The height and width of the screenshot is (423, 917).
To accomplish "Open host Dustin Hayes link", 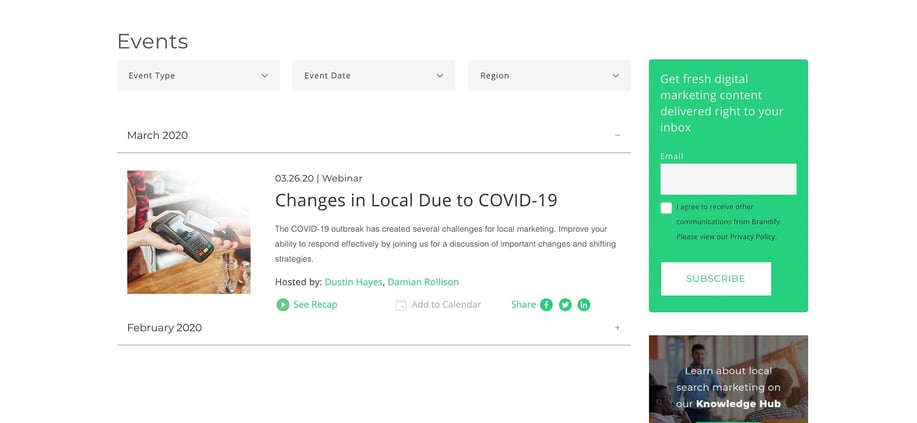I will coord(353,282).
